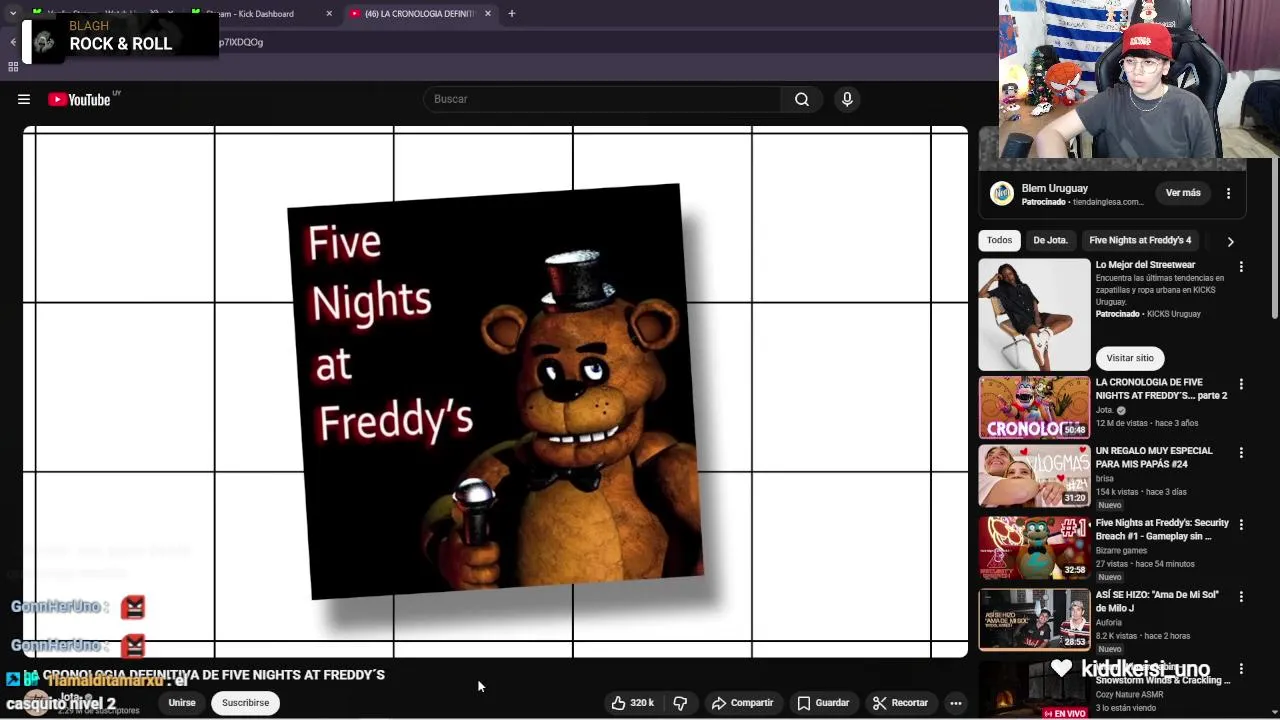Clip the video with Recortar

(x=900, y=703)
